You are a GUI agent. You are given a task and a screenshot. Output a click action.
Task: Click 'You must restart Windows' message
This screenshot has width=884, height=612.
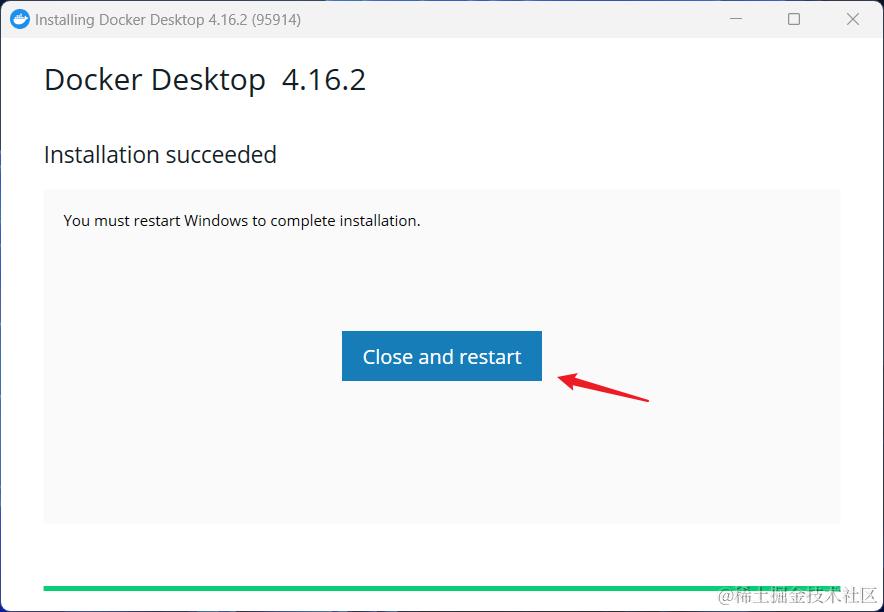242,220
